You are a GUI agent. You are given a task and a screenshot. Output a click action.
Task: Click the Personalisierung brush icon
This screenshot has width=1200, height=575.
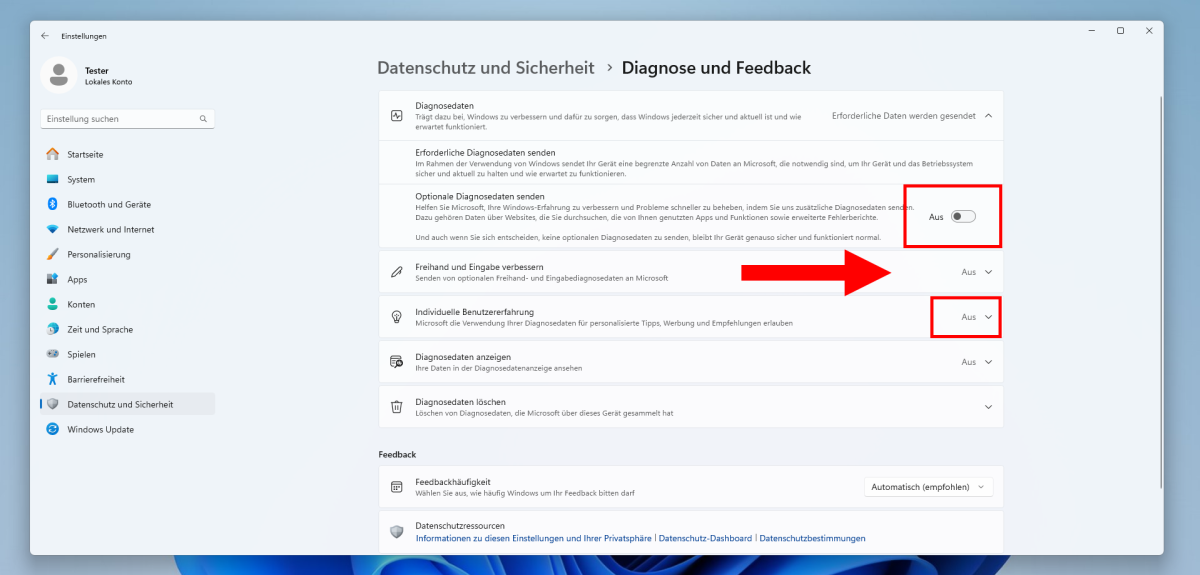(x=53, y=254)
